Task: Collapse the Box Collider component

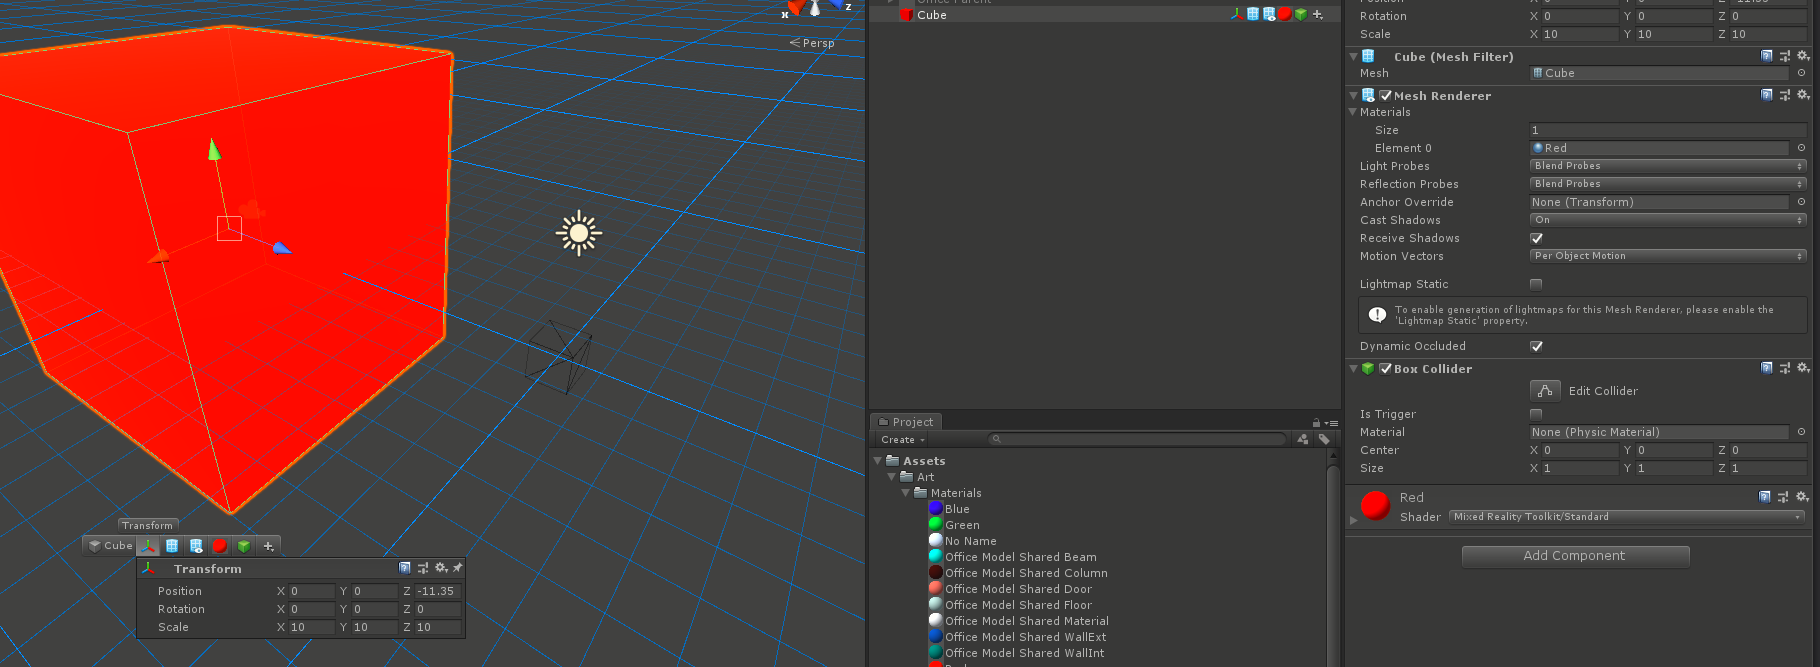Action: (x=1353, y=369)
